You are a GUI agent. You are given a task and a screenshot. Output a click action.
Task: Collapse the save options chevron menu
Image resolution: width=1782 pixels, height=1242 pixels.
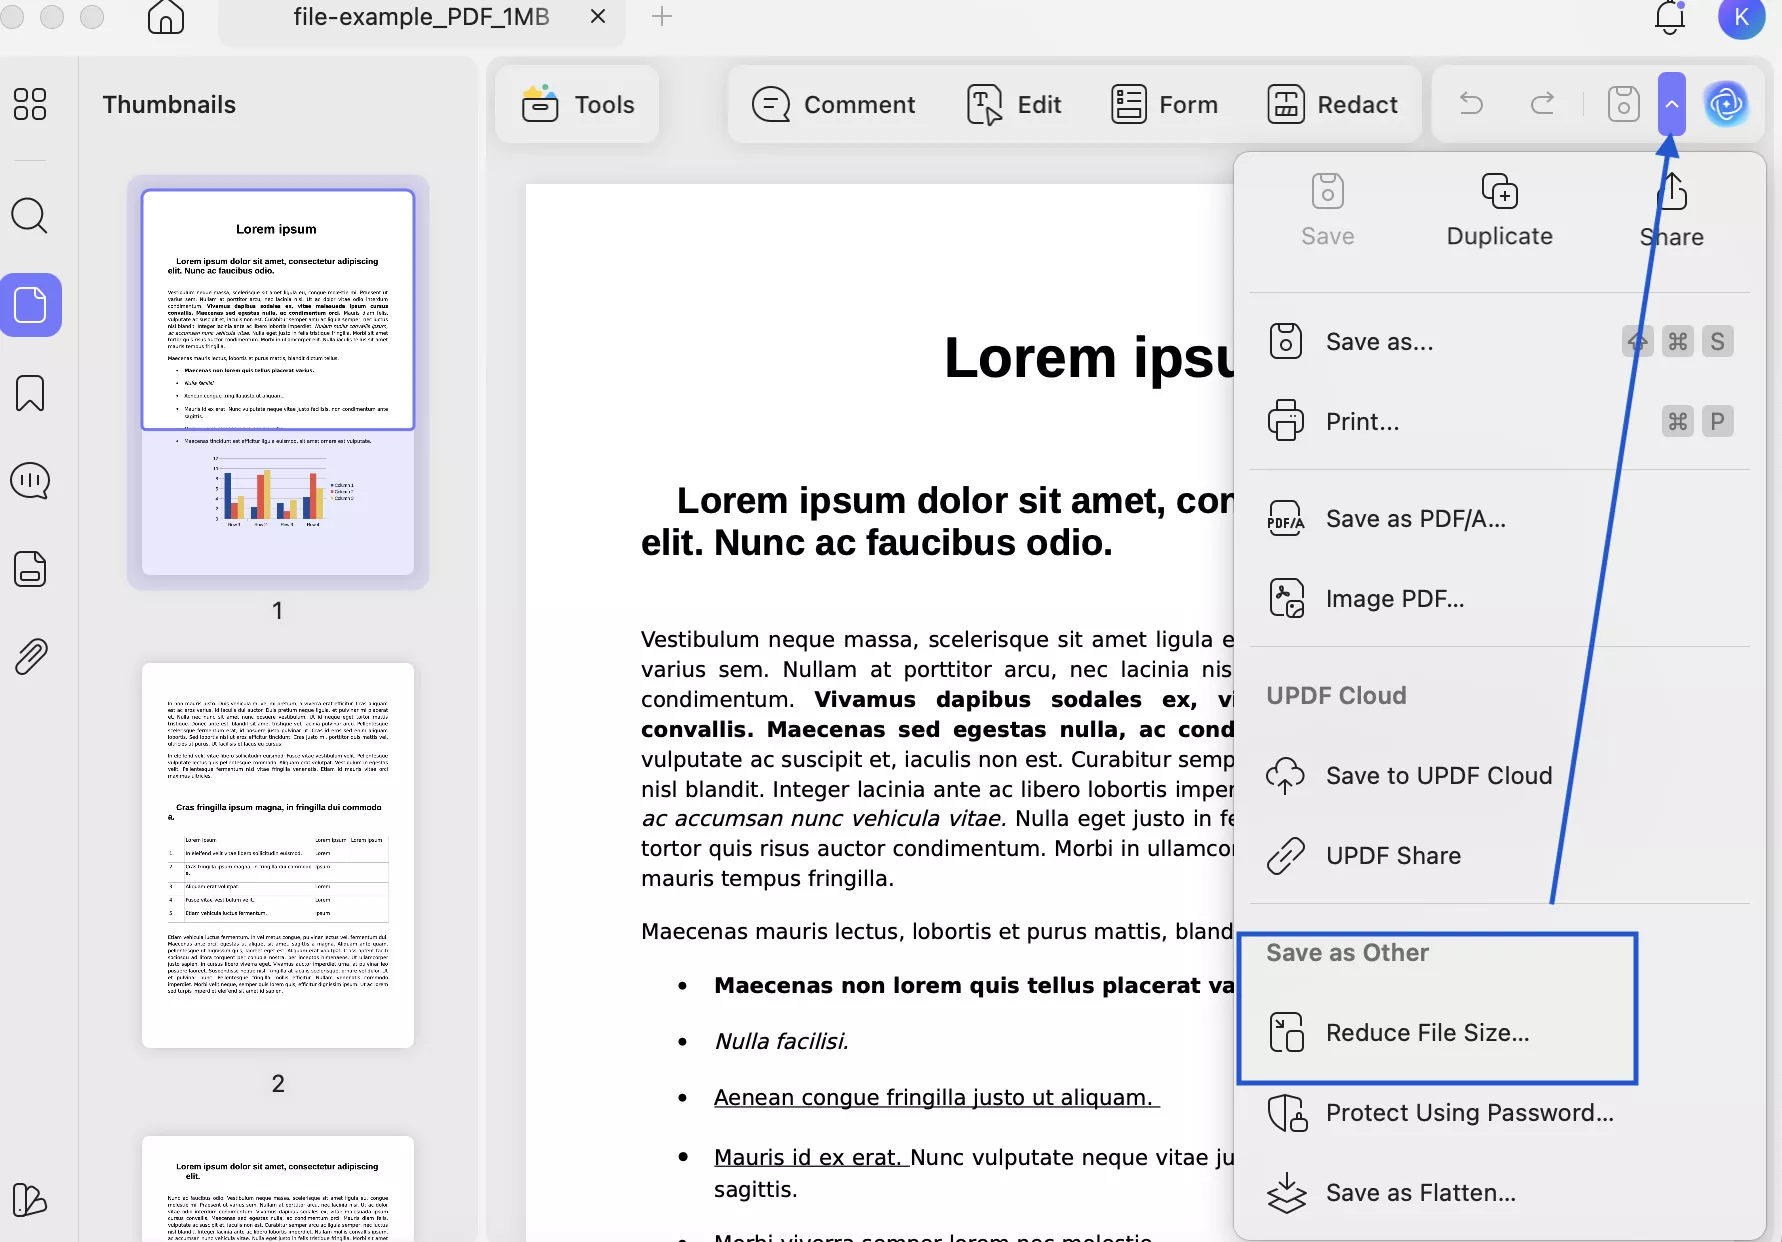pos(1671,104)
